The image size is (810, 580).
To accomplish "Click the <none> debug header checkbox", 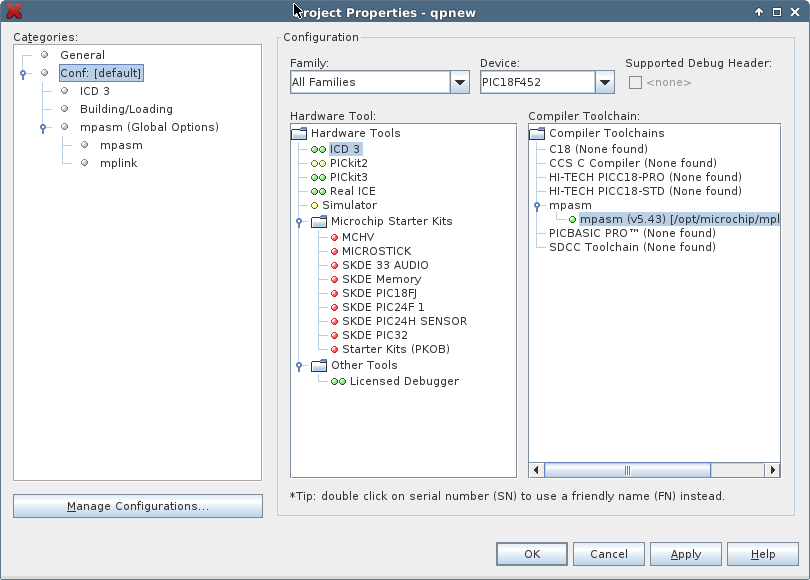I will pyautogui.click(x=636, y=82).
